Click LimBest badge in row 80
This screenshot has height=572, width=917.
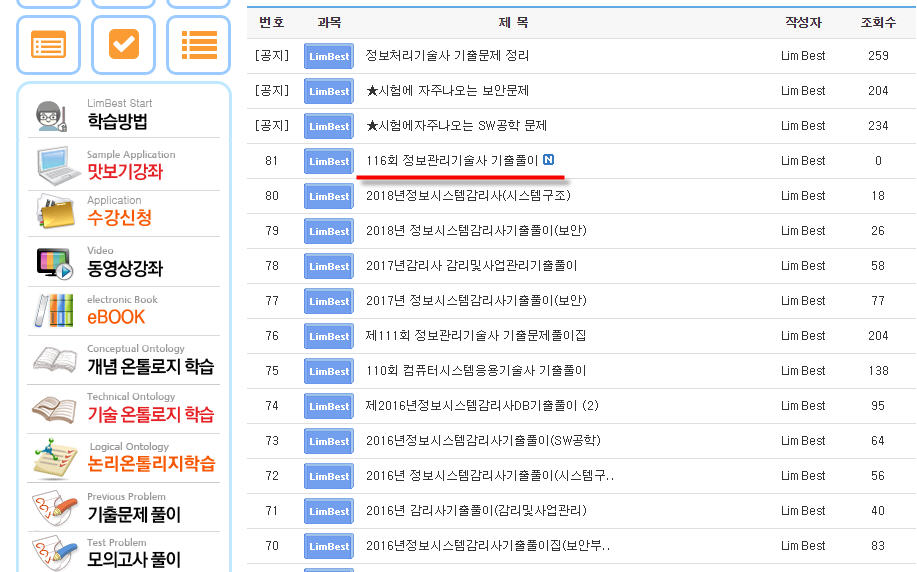[329, 196]
